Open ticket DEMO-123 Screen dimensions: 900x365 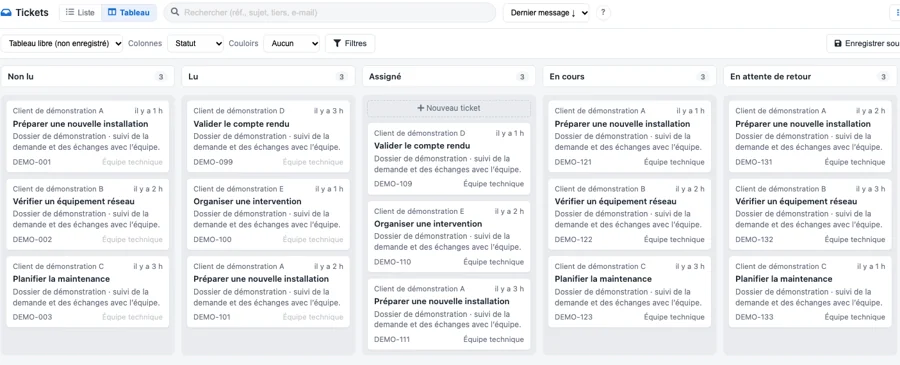630,292
